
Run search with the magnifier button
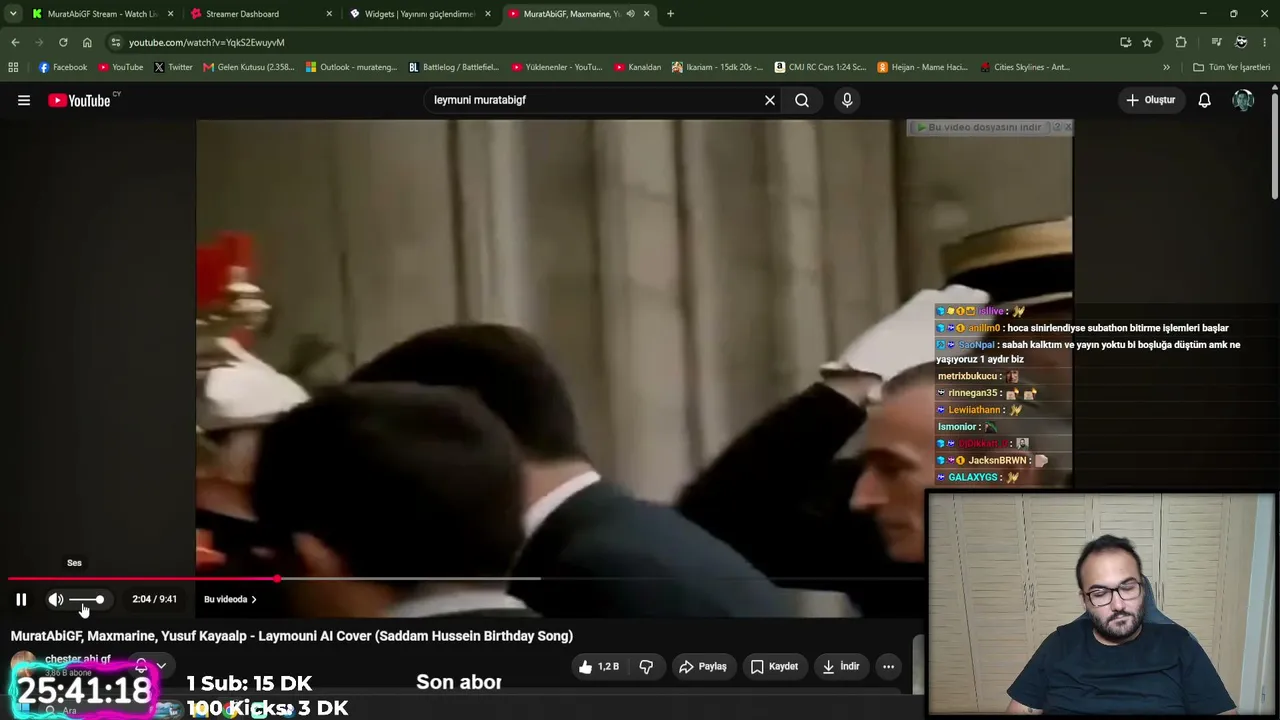(802, 100)
